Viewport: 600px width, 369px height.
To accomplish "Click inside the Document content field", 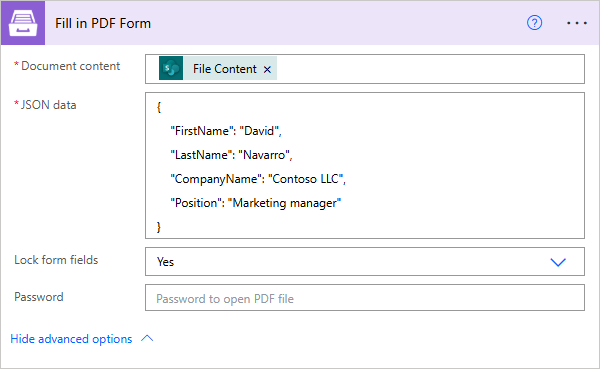I will 365,69.
